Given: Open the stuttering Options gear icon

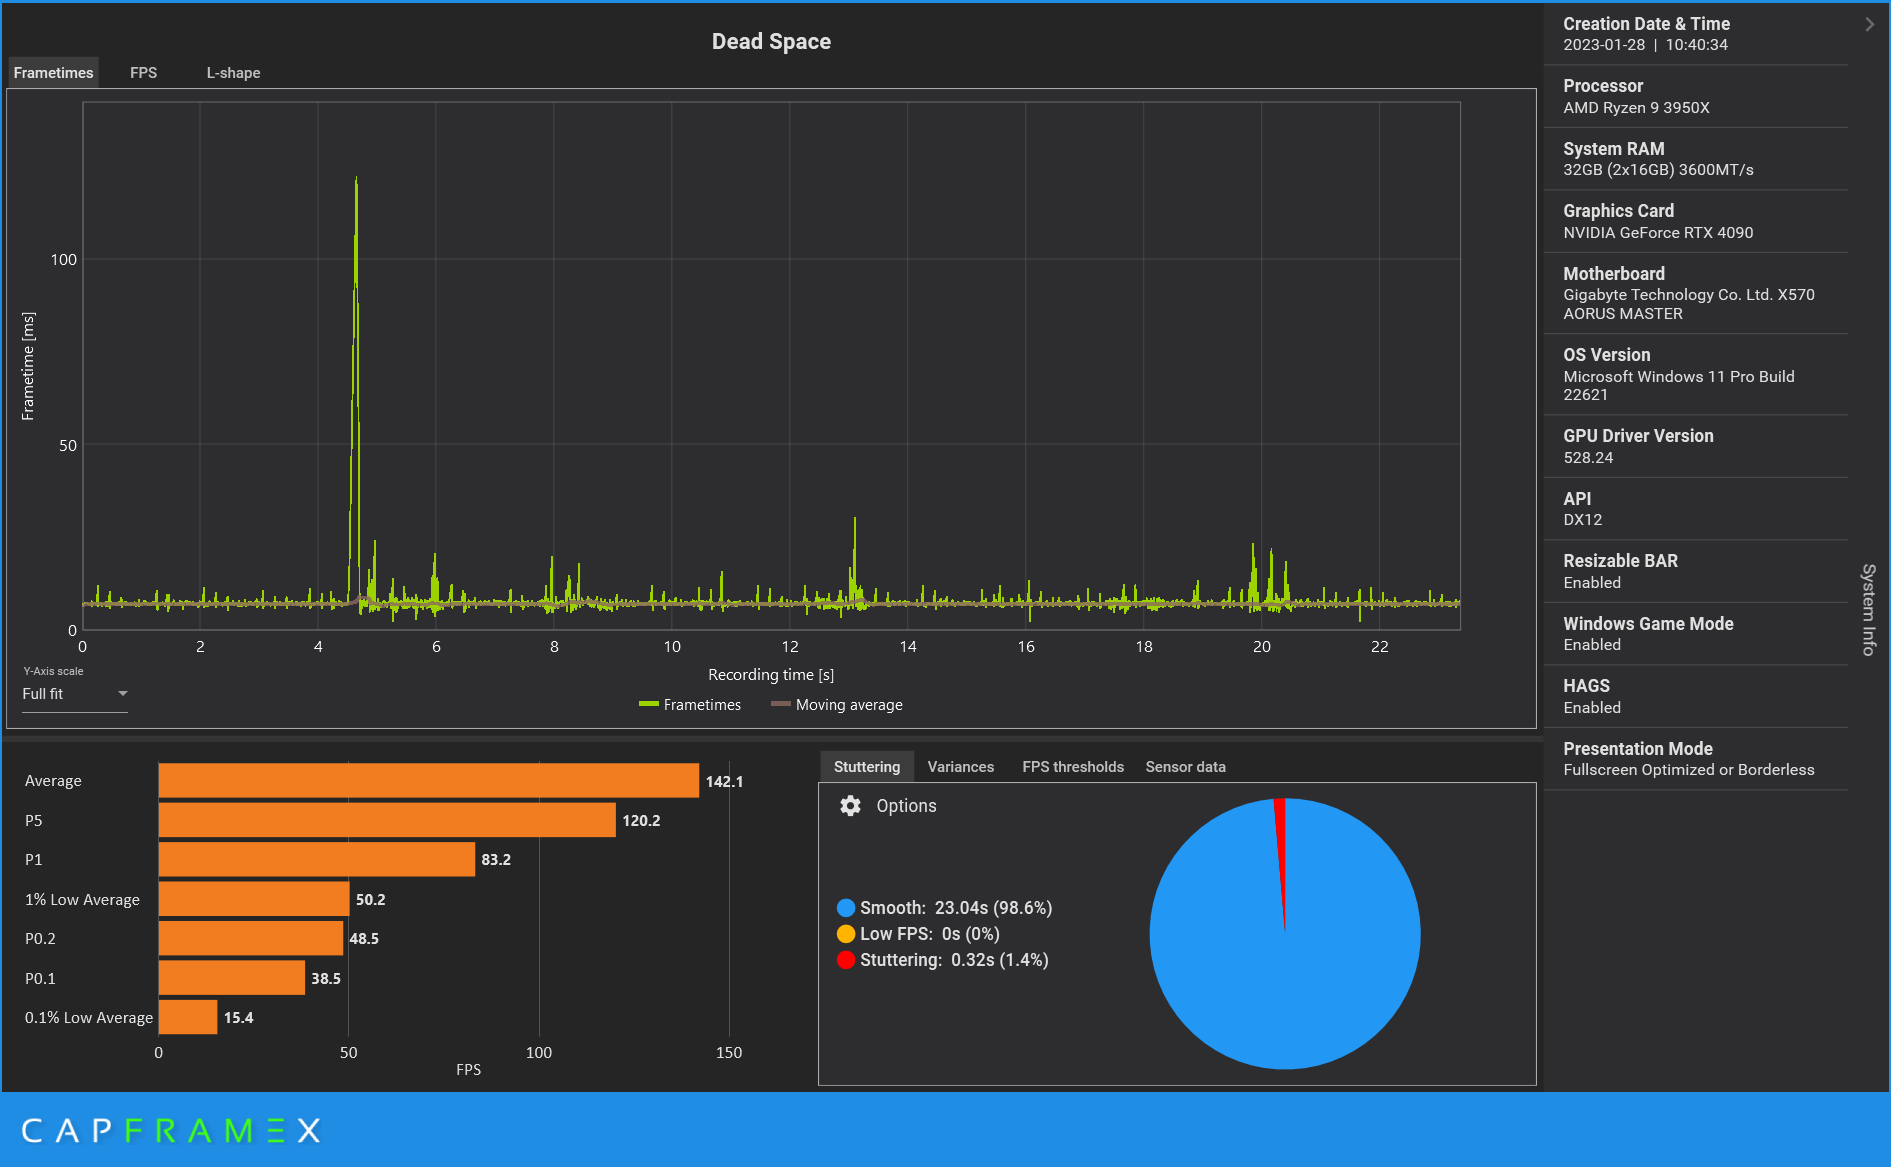Looking at the screenshot, I should click(x=850, y=806).
